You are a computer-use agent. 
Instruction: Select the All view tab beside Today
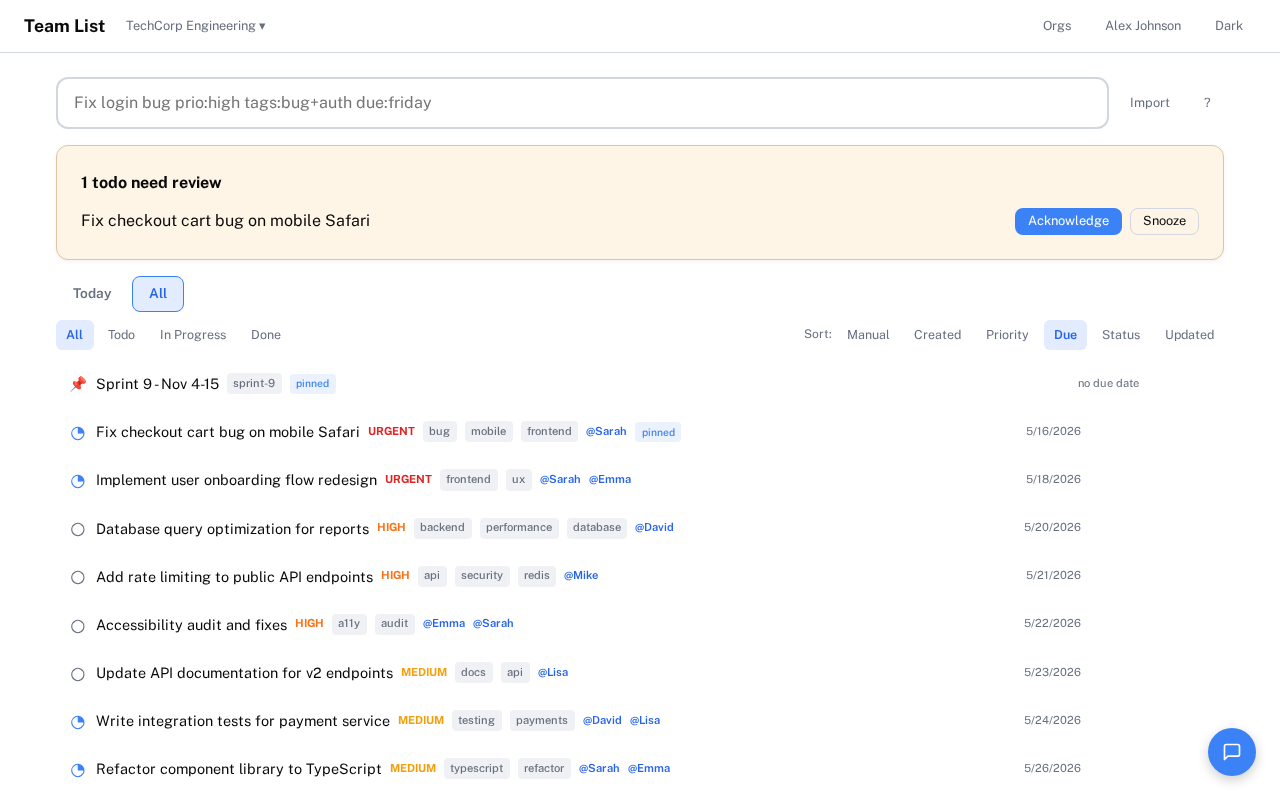pyautogui.click(x=158, y=294)
